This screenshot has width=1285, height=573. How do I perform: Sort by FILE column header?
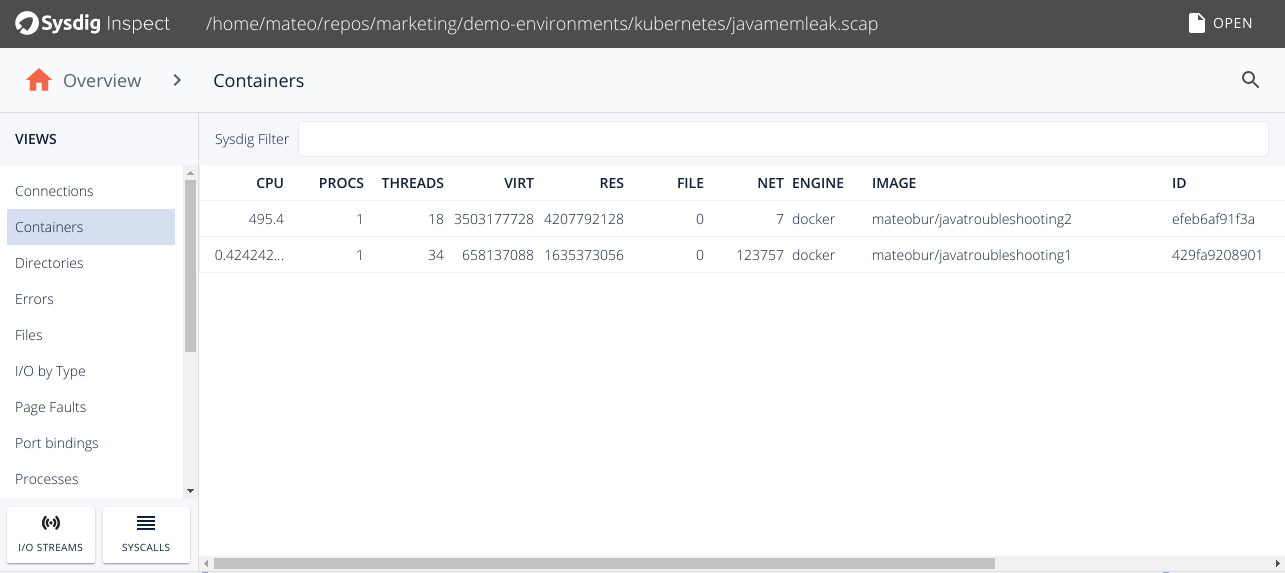[690, 183]
